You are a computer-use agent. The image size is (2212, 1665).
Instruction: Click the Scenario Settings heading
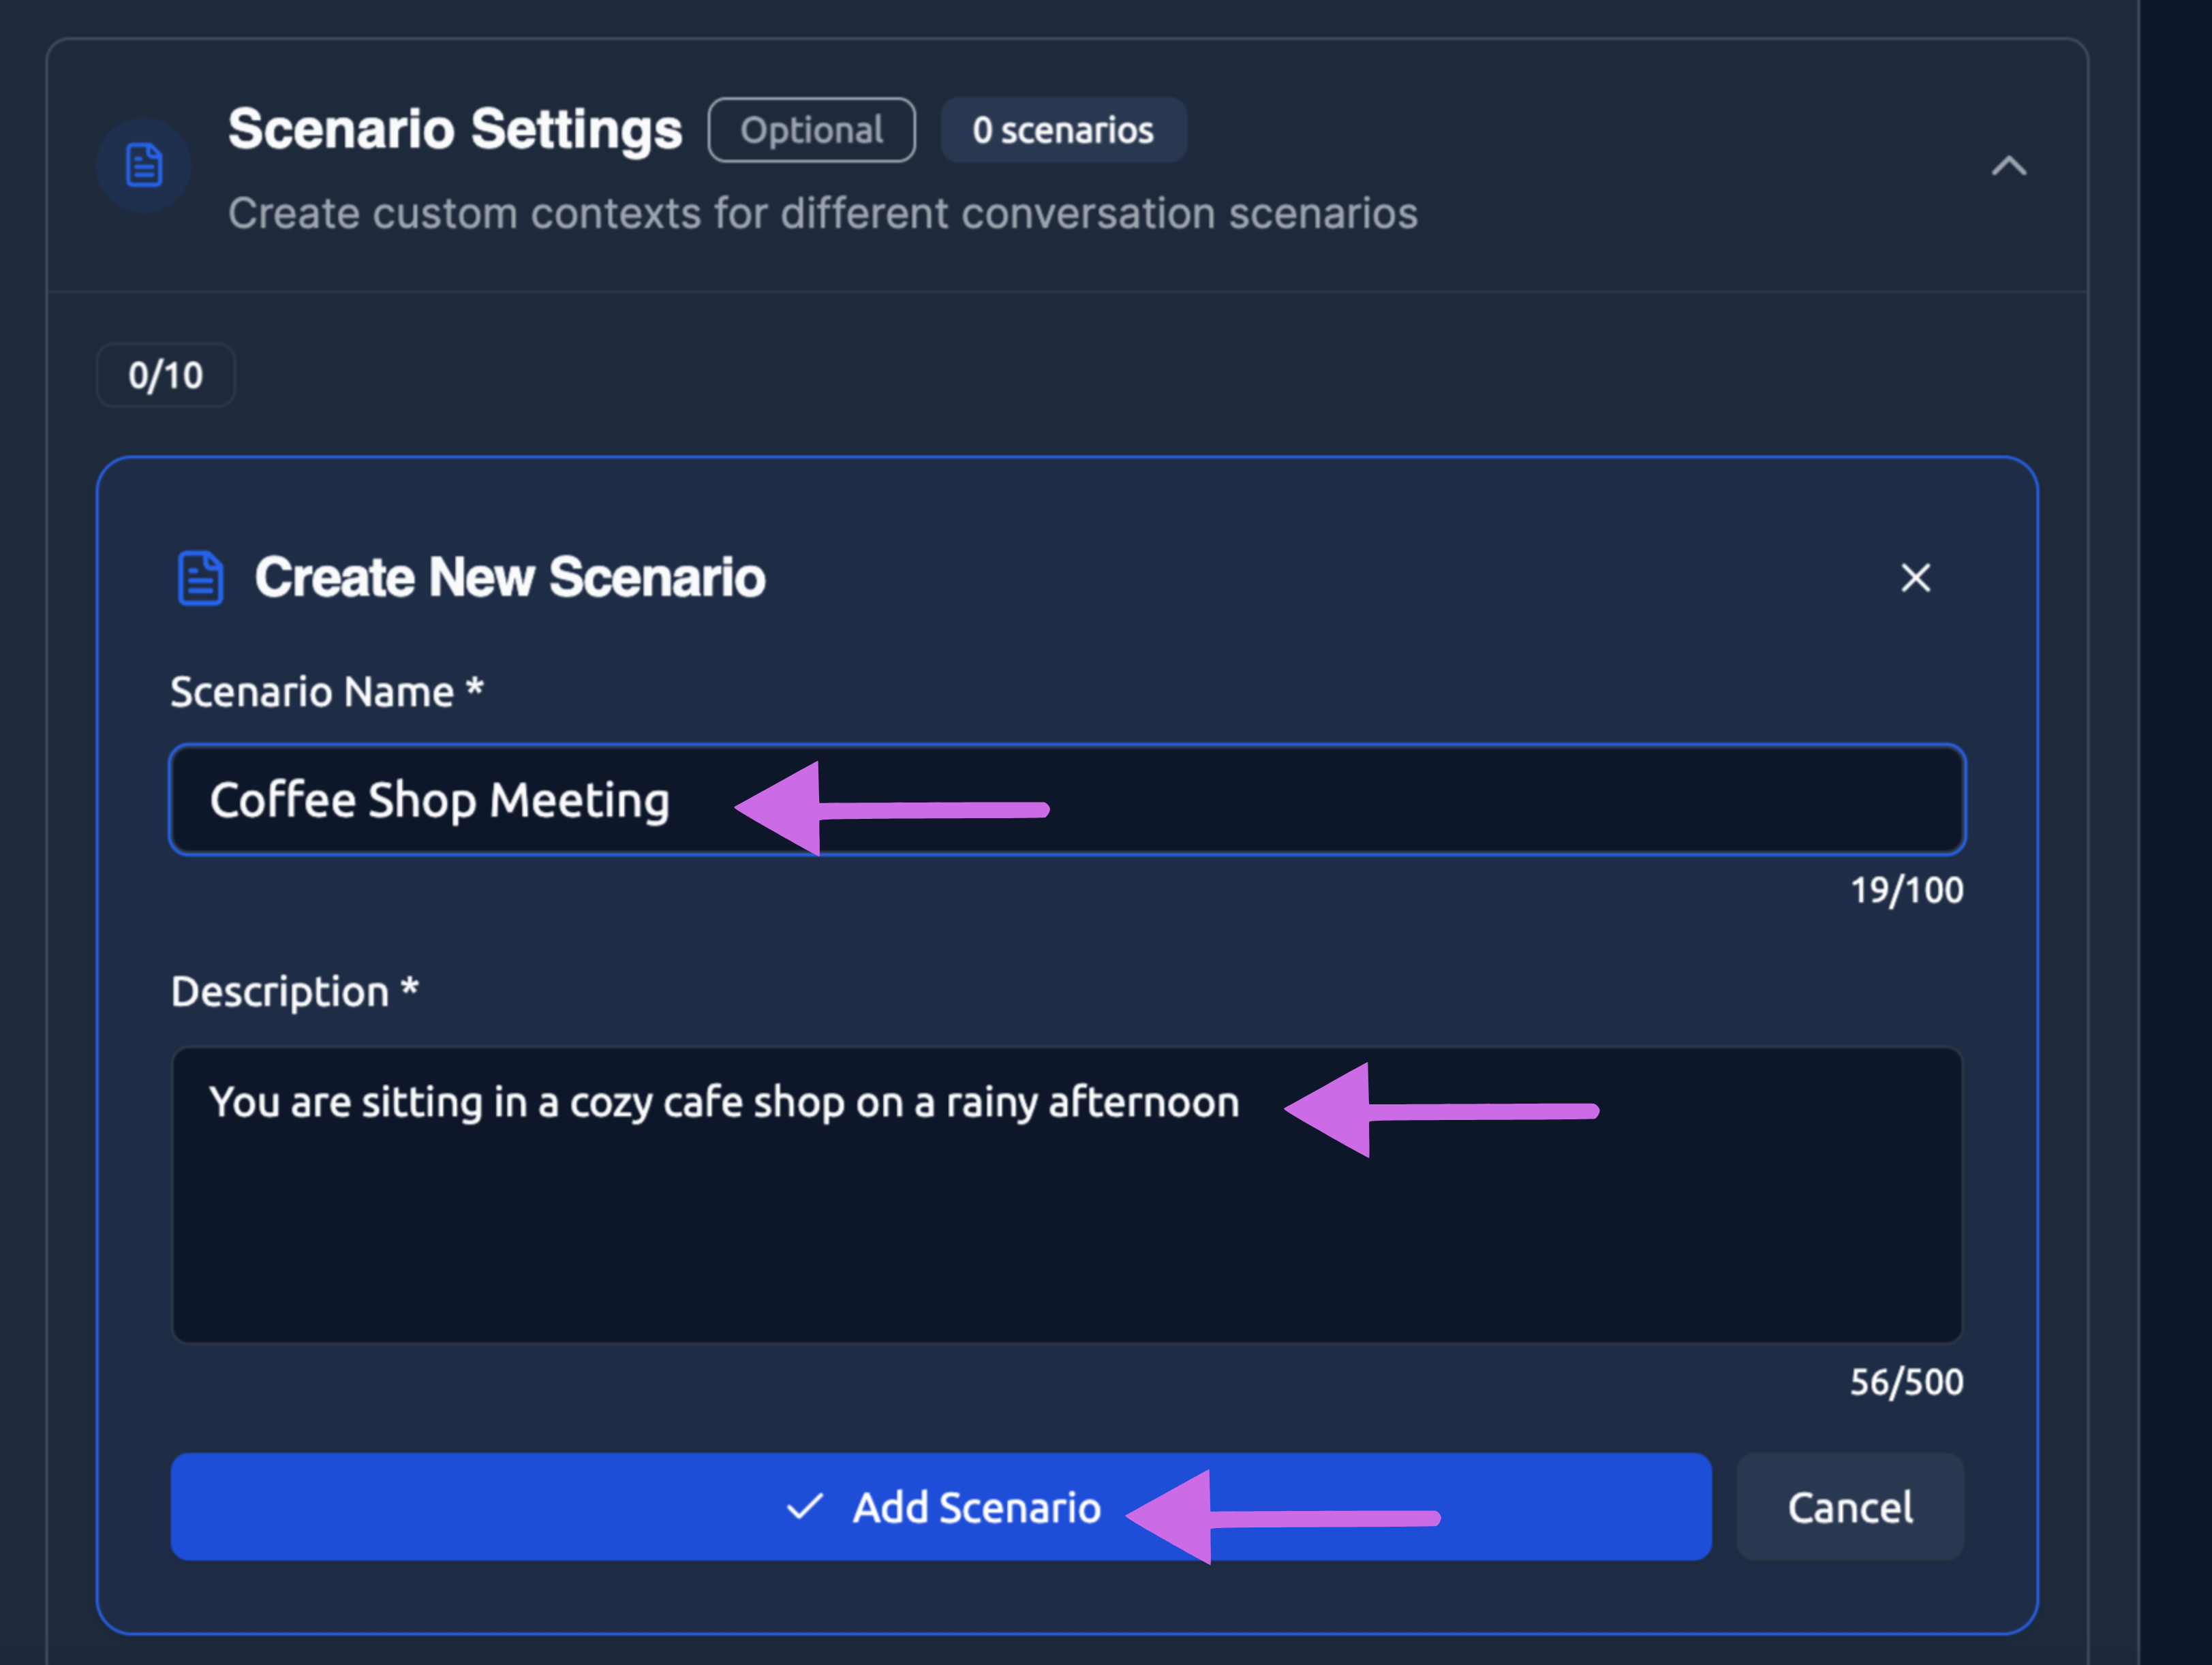coord(455,130)
